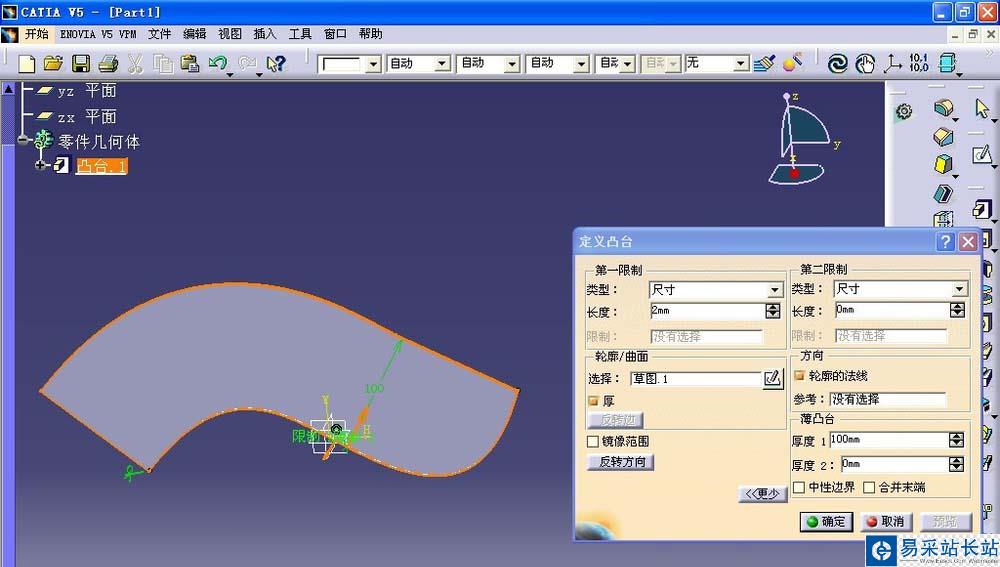Image resolution: width=1000 pixels, height=567 pixels.
Task: Click the <<更少 button
Action: coord(762,494)
